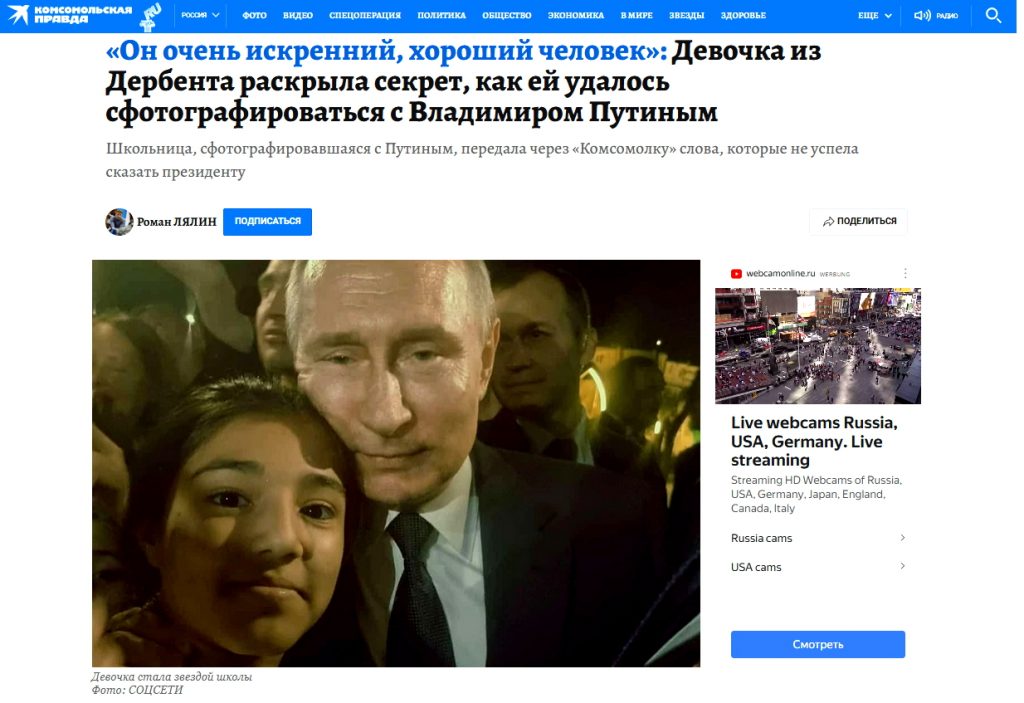Click the share arrow icon beside Поделиться
Viewport: 1024px width, 703px height.
(828, 221)
